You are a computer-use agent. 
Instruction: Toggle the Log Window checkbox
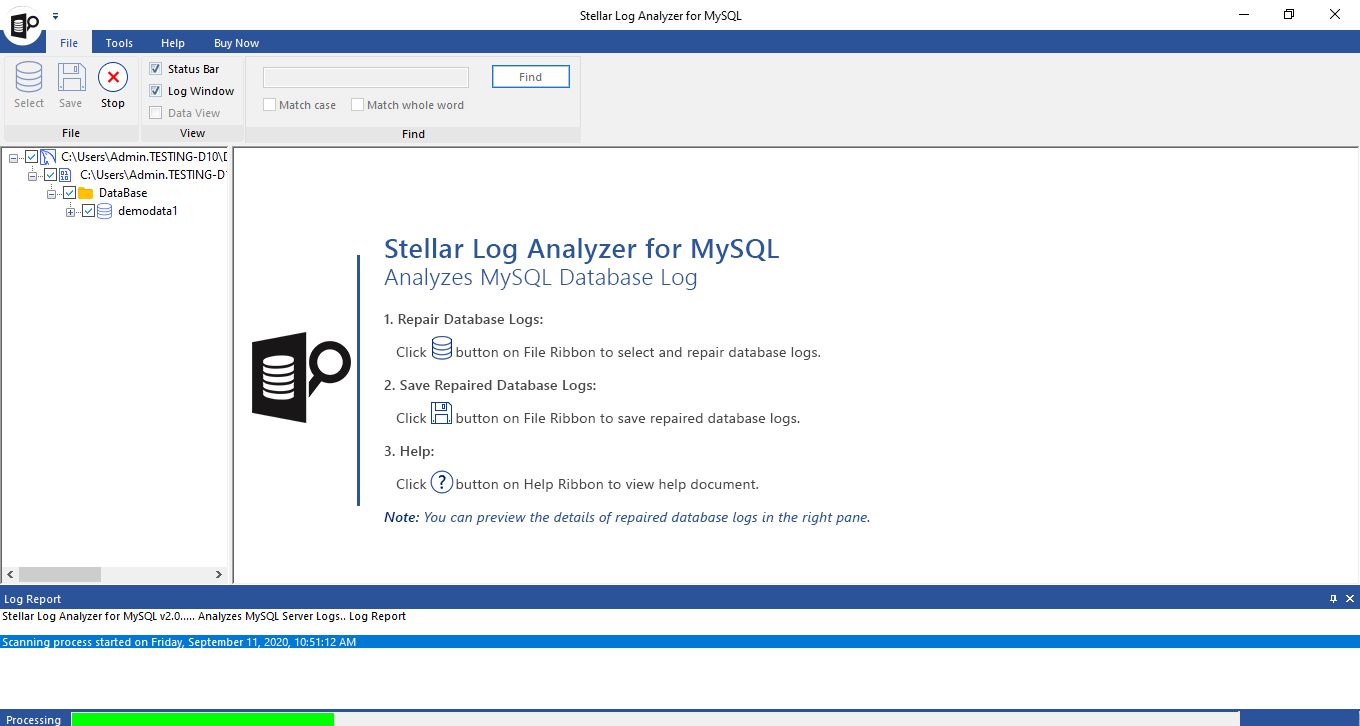tap(156, 91)
